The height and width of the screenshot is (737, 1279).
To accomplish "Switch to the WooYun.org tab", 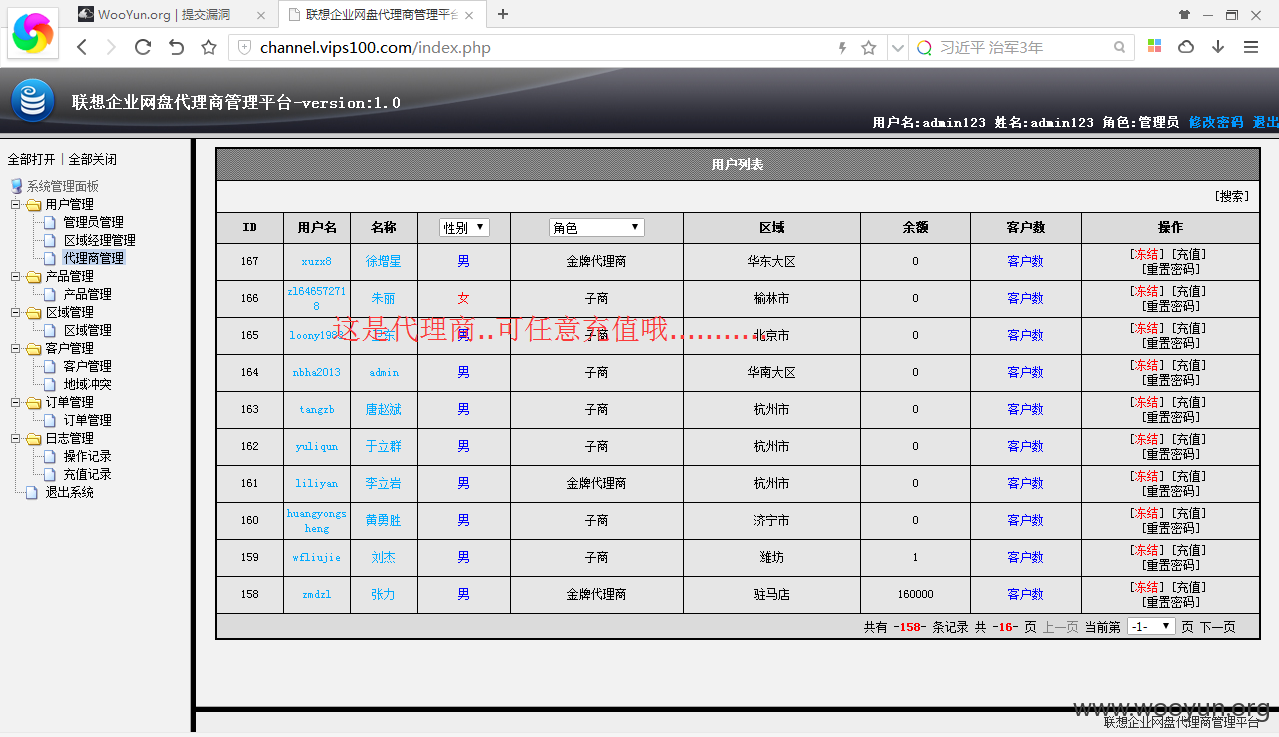I will (174, 15).
